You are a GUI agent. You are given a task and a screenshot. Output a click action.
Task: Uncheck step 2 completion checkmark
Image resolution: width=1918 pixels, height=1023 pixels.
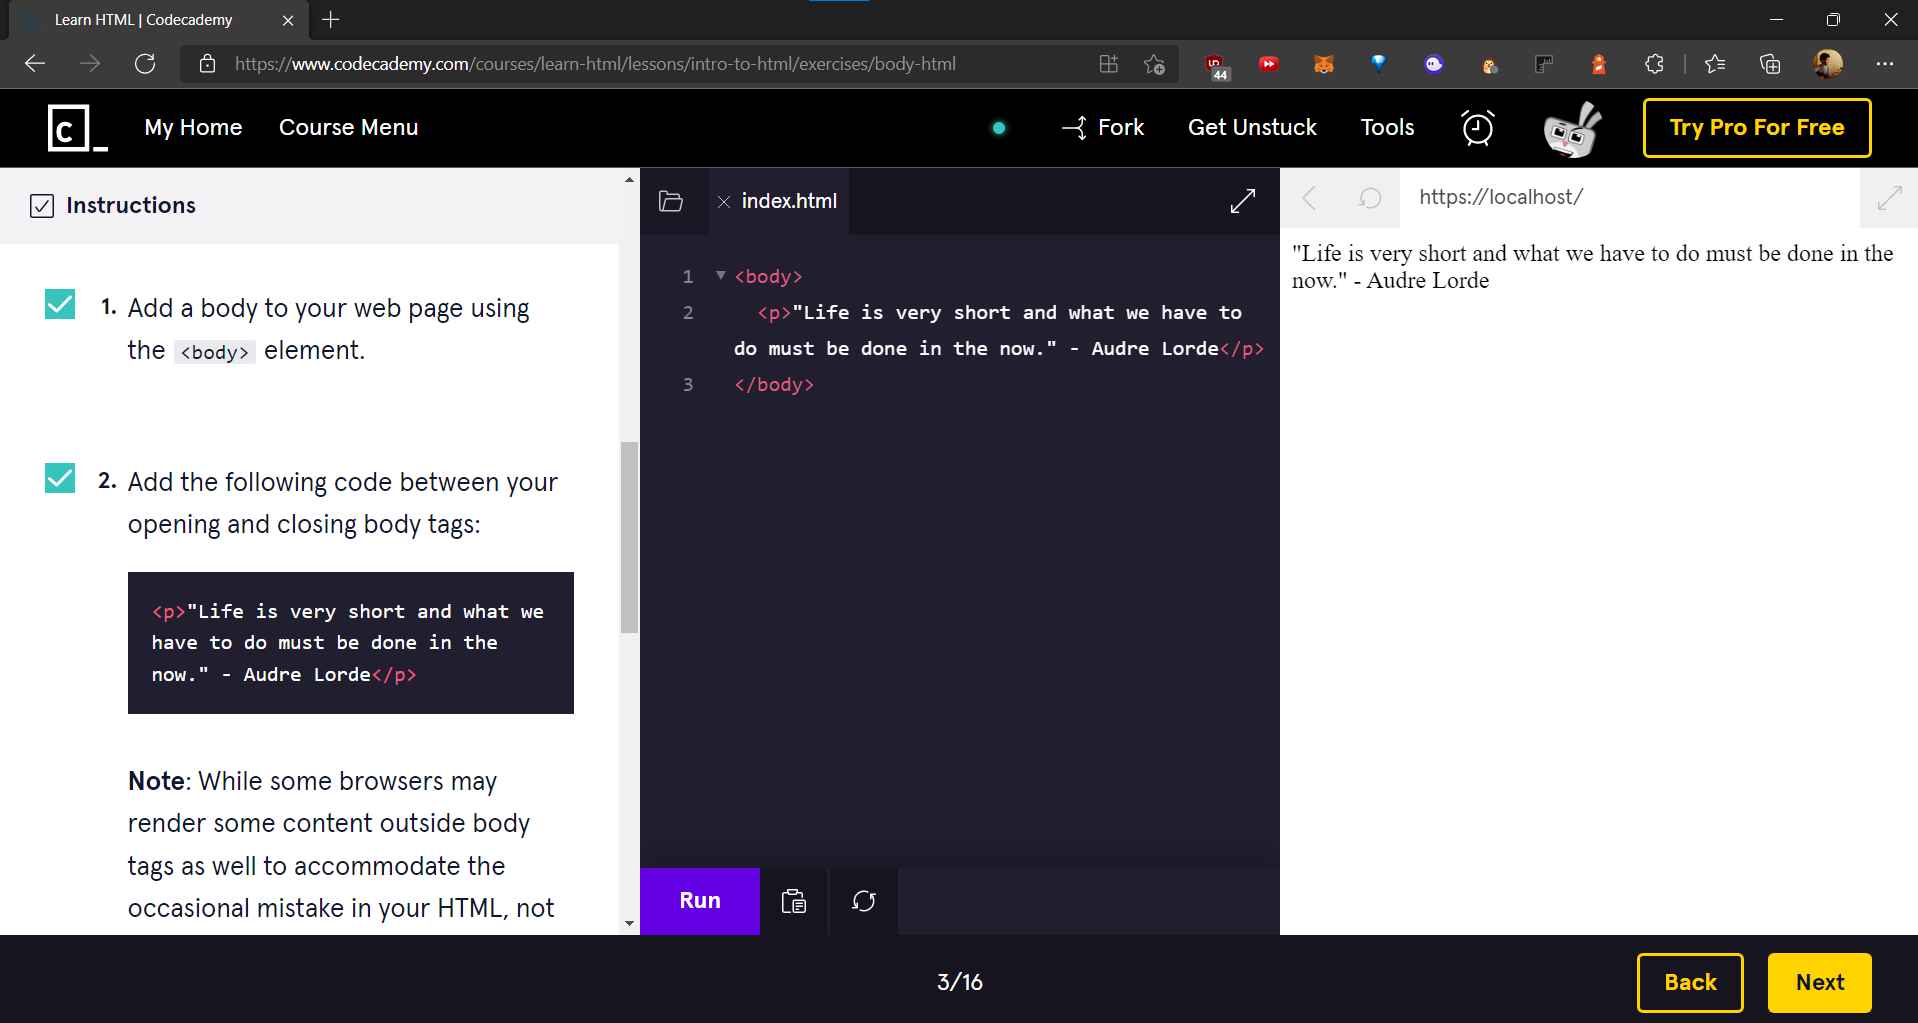tap(59, 478)
